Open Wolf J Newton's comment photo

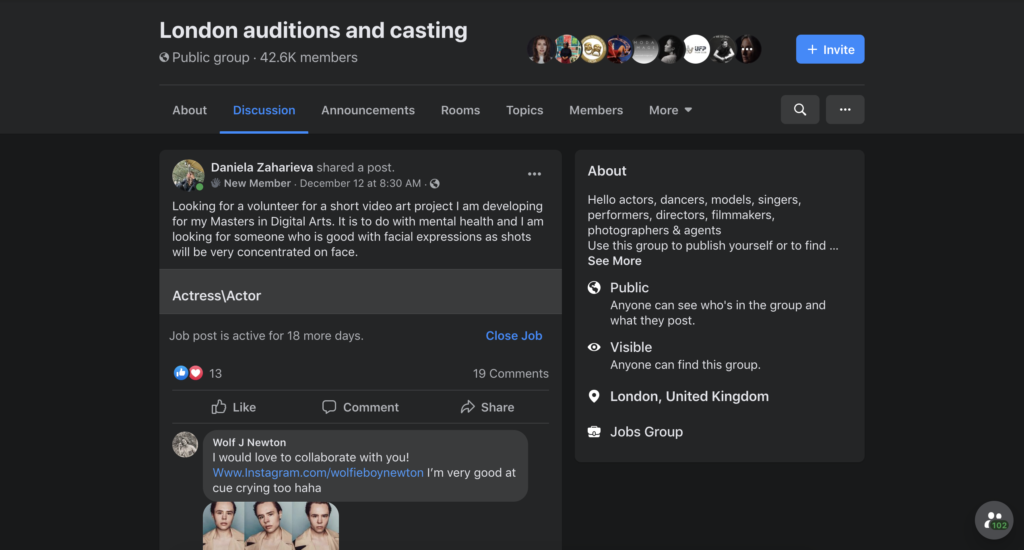[270, 526]
